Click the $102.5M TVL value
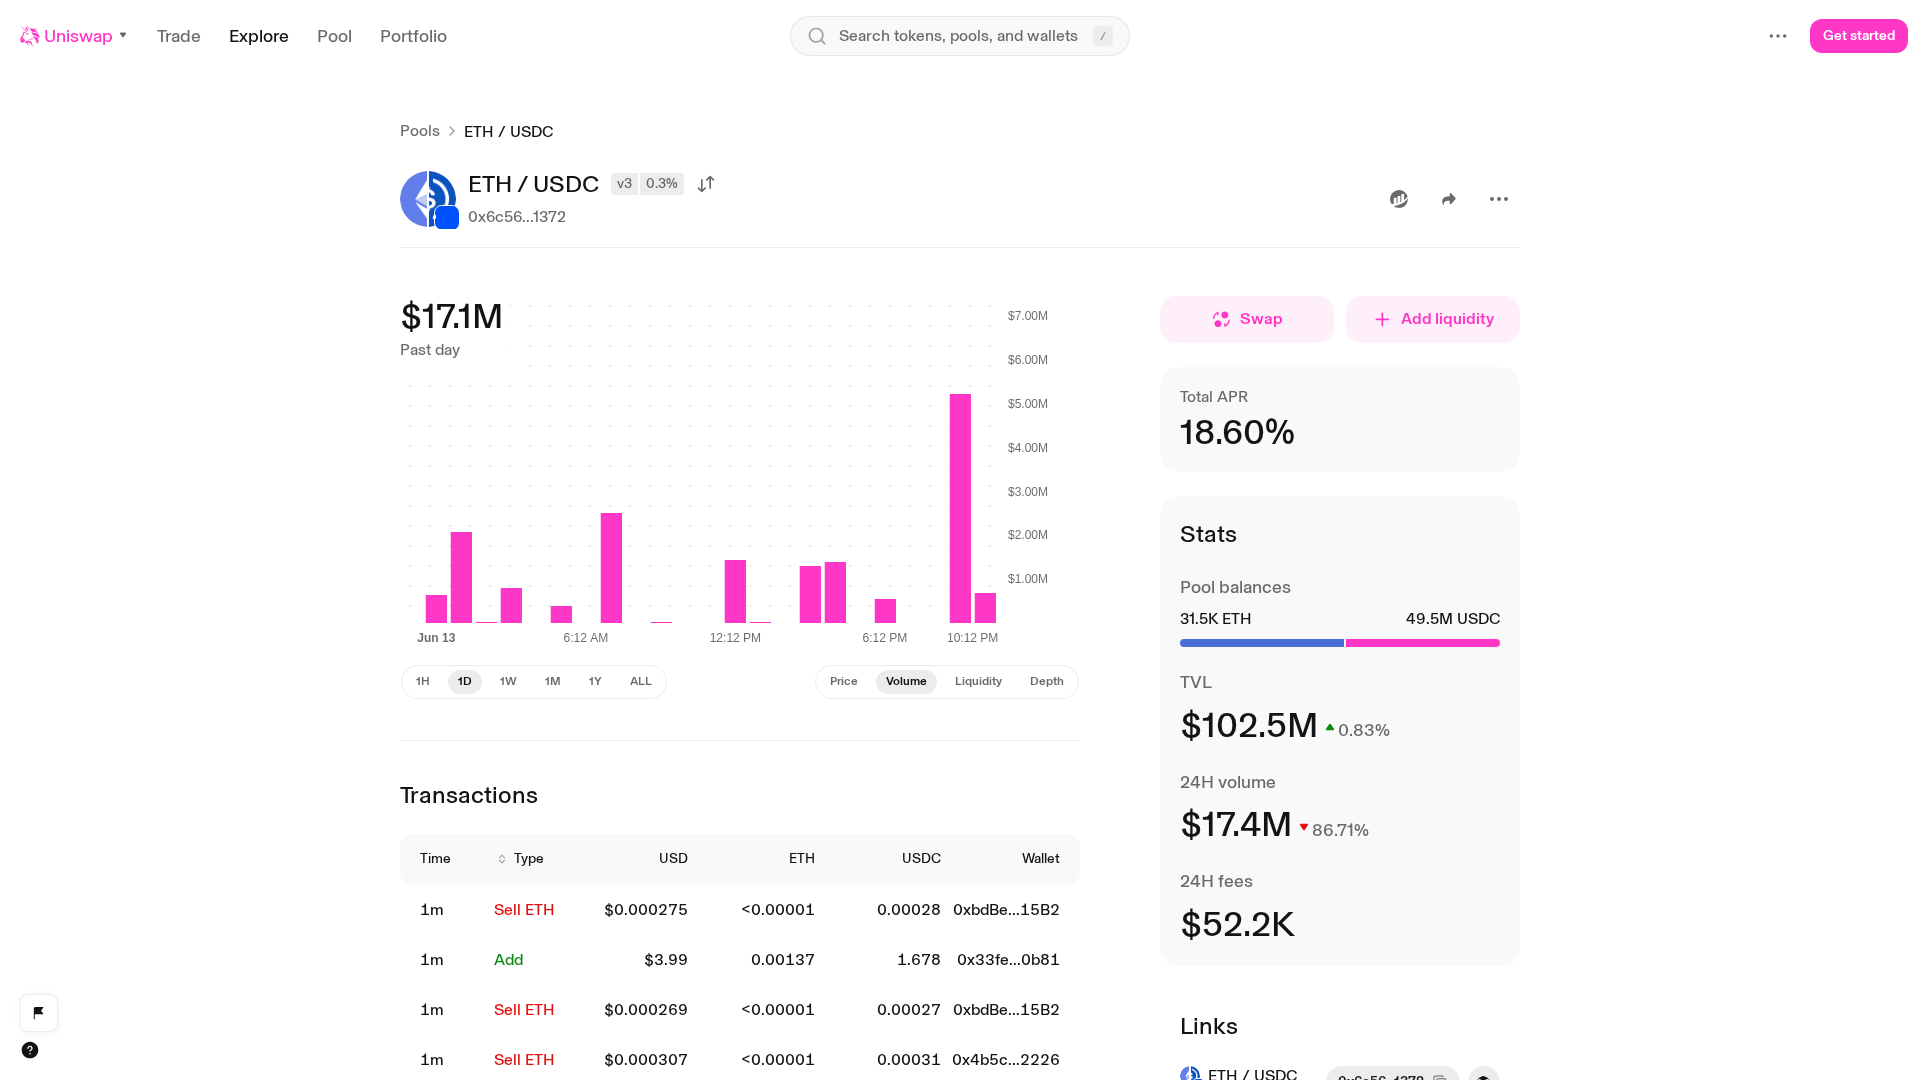This screenshot has height=1080, width=1920. pyautogui.click(x=1249, y=726)
